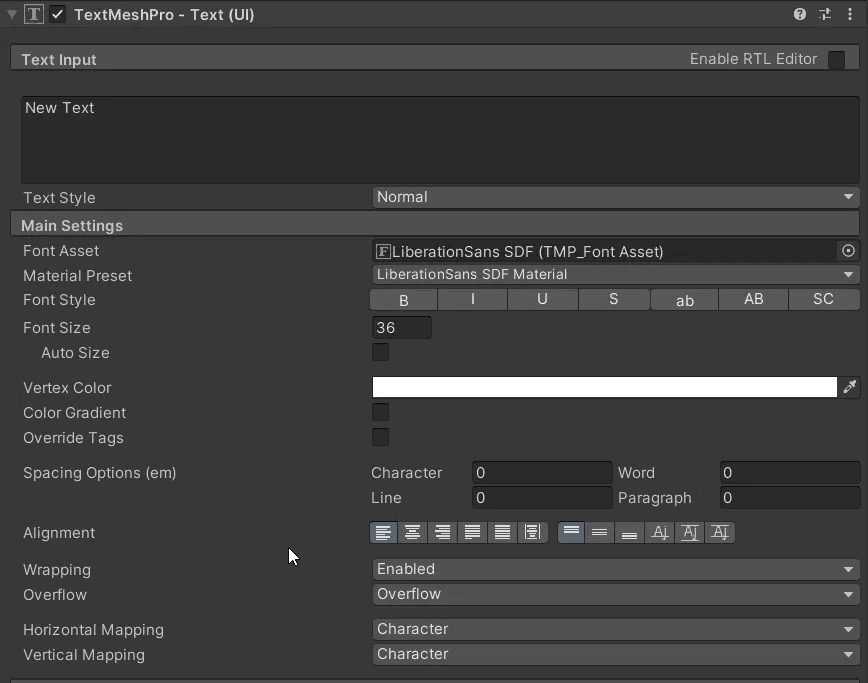Set bottom vertical text alignment

point(629,532)
